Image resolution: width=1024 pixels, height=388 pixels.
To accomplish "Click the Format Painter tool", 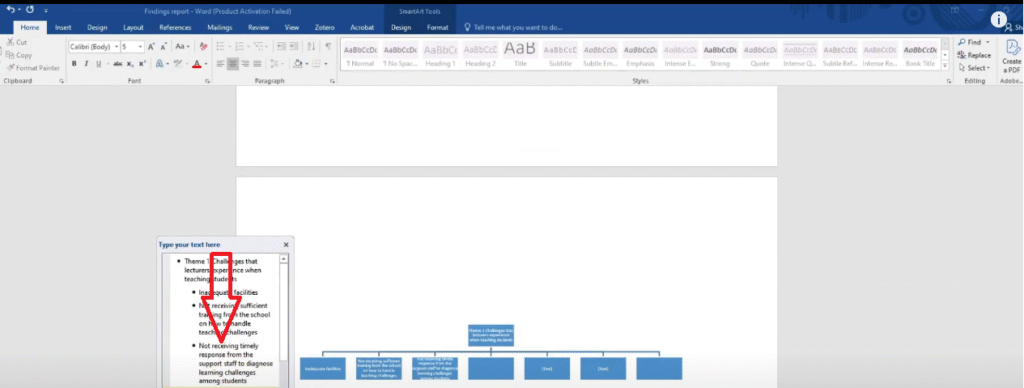I will [x=33, y=68].
